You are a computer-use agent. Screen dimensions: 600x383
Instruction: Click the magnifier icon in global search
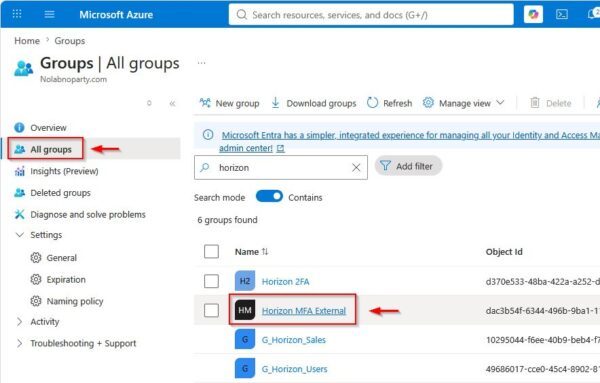[241, 15]
